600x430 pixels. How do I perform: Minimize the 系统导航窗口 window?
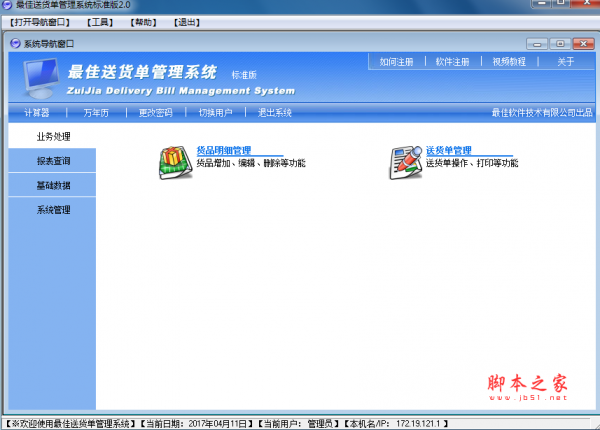(537, 44)
